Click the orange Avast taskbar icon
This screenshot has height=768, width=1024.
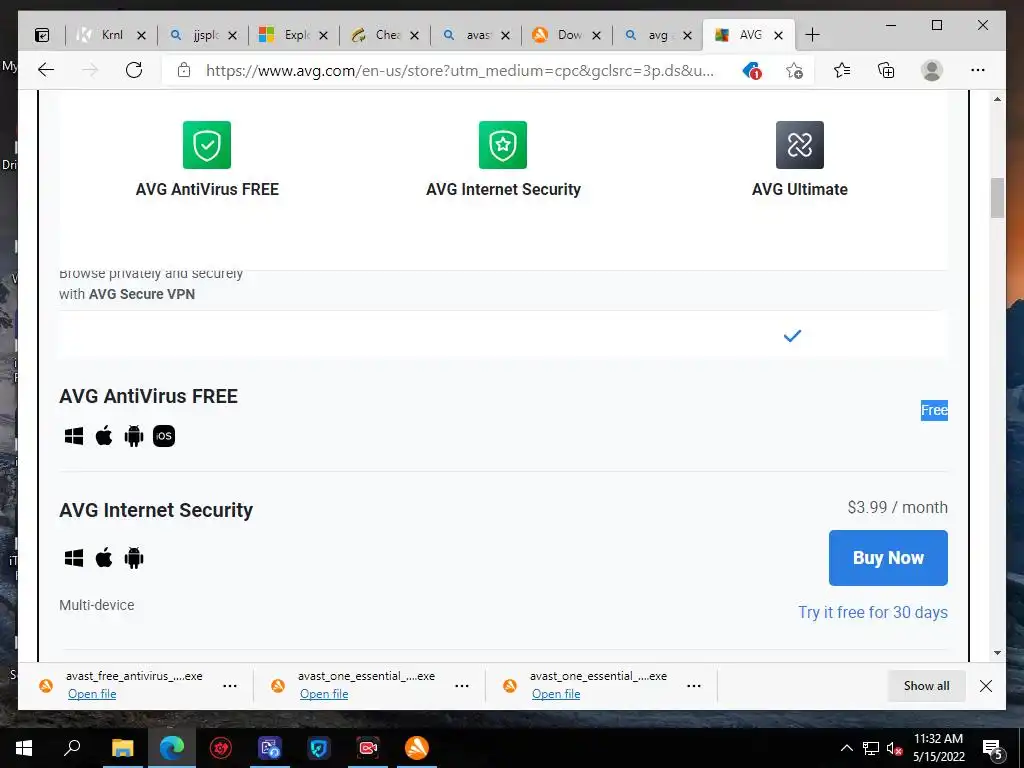pos(417,748)
